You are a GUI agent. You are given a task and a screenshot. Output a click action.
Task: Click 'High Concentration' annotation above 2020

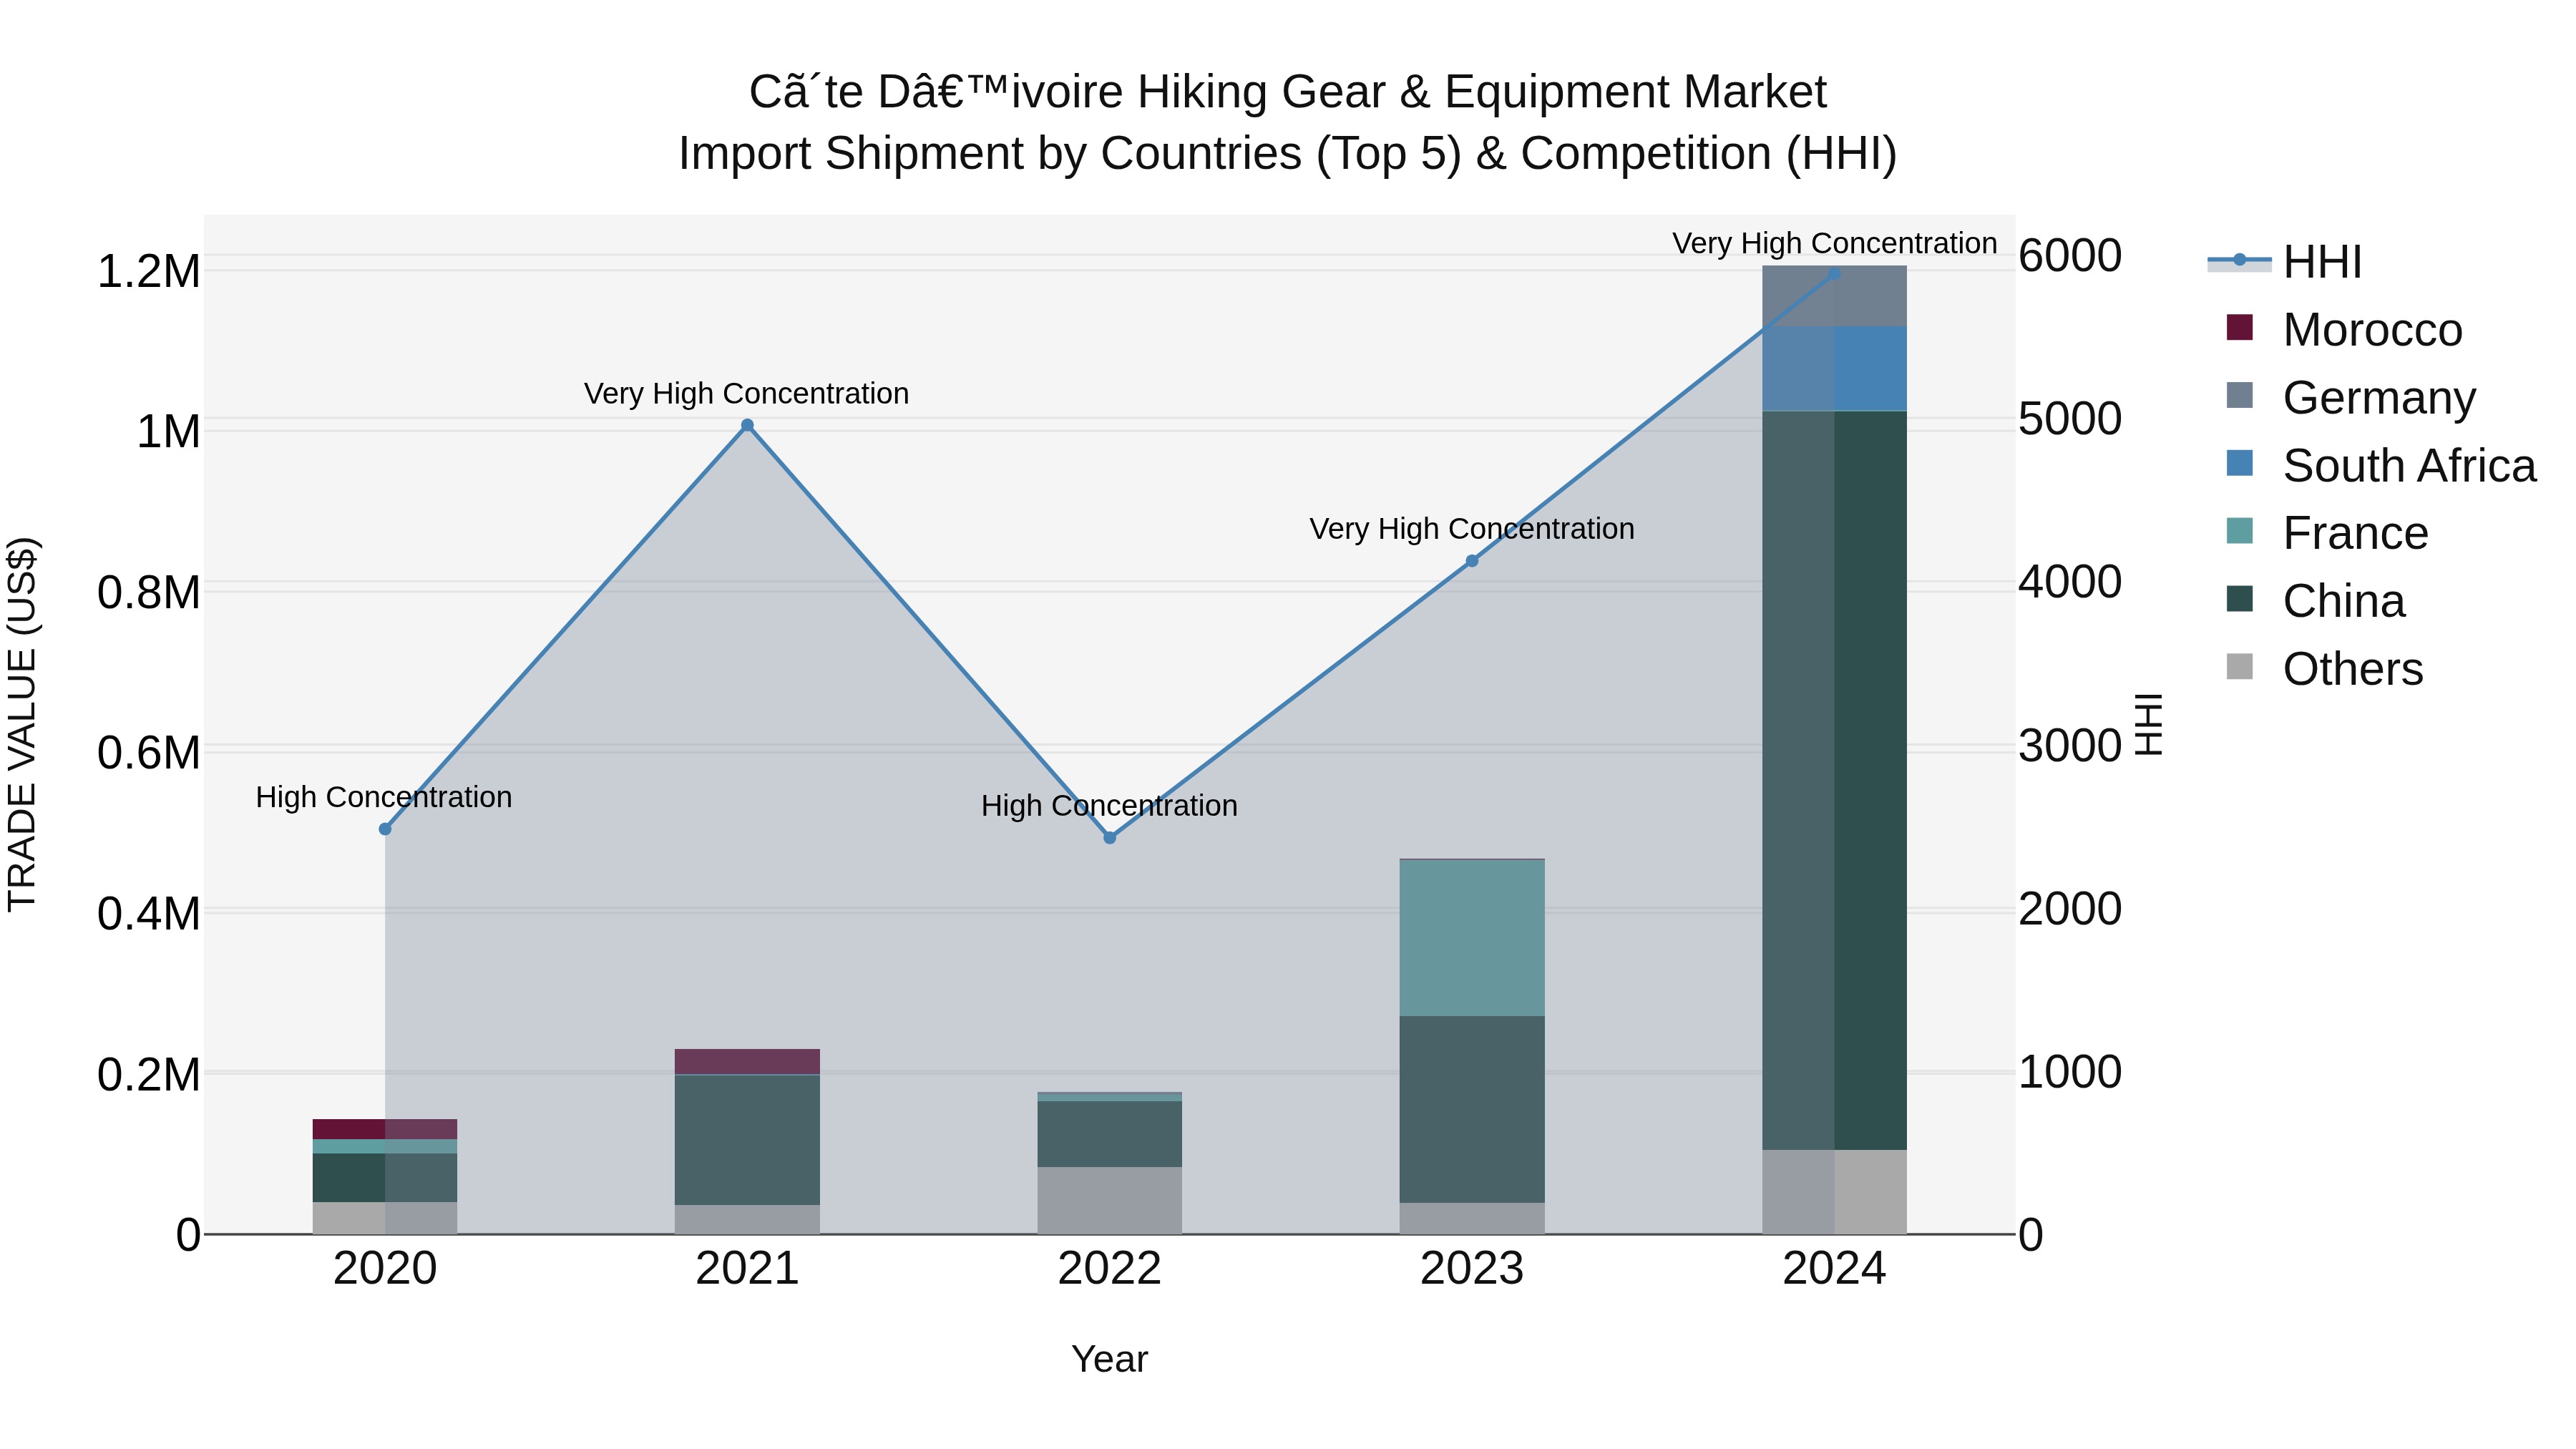click(x=384, y=797)
